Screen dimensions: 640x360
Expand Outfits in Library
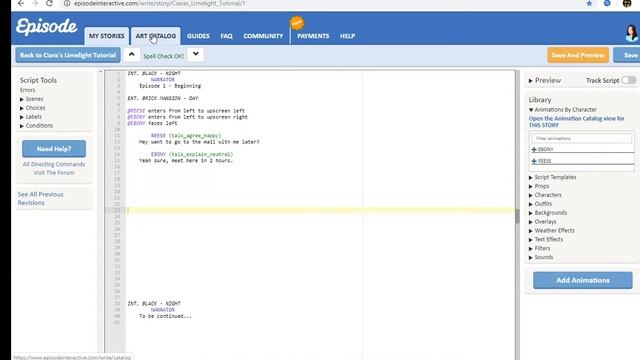coord(540,204)
